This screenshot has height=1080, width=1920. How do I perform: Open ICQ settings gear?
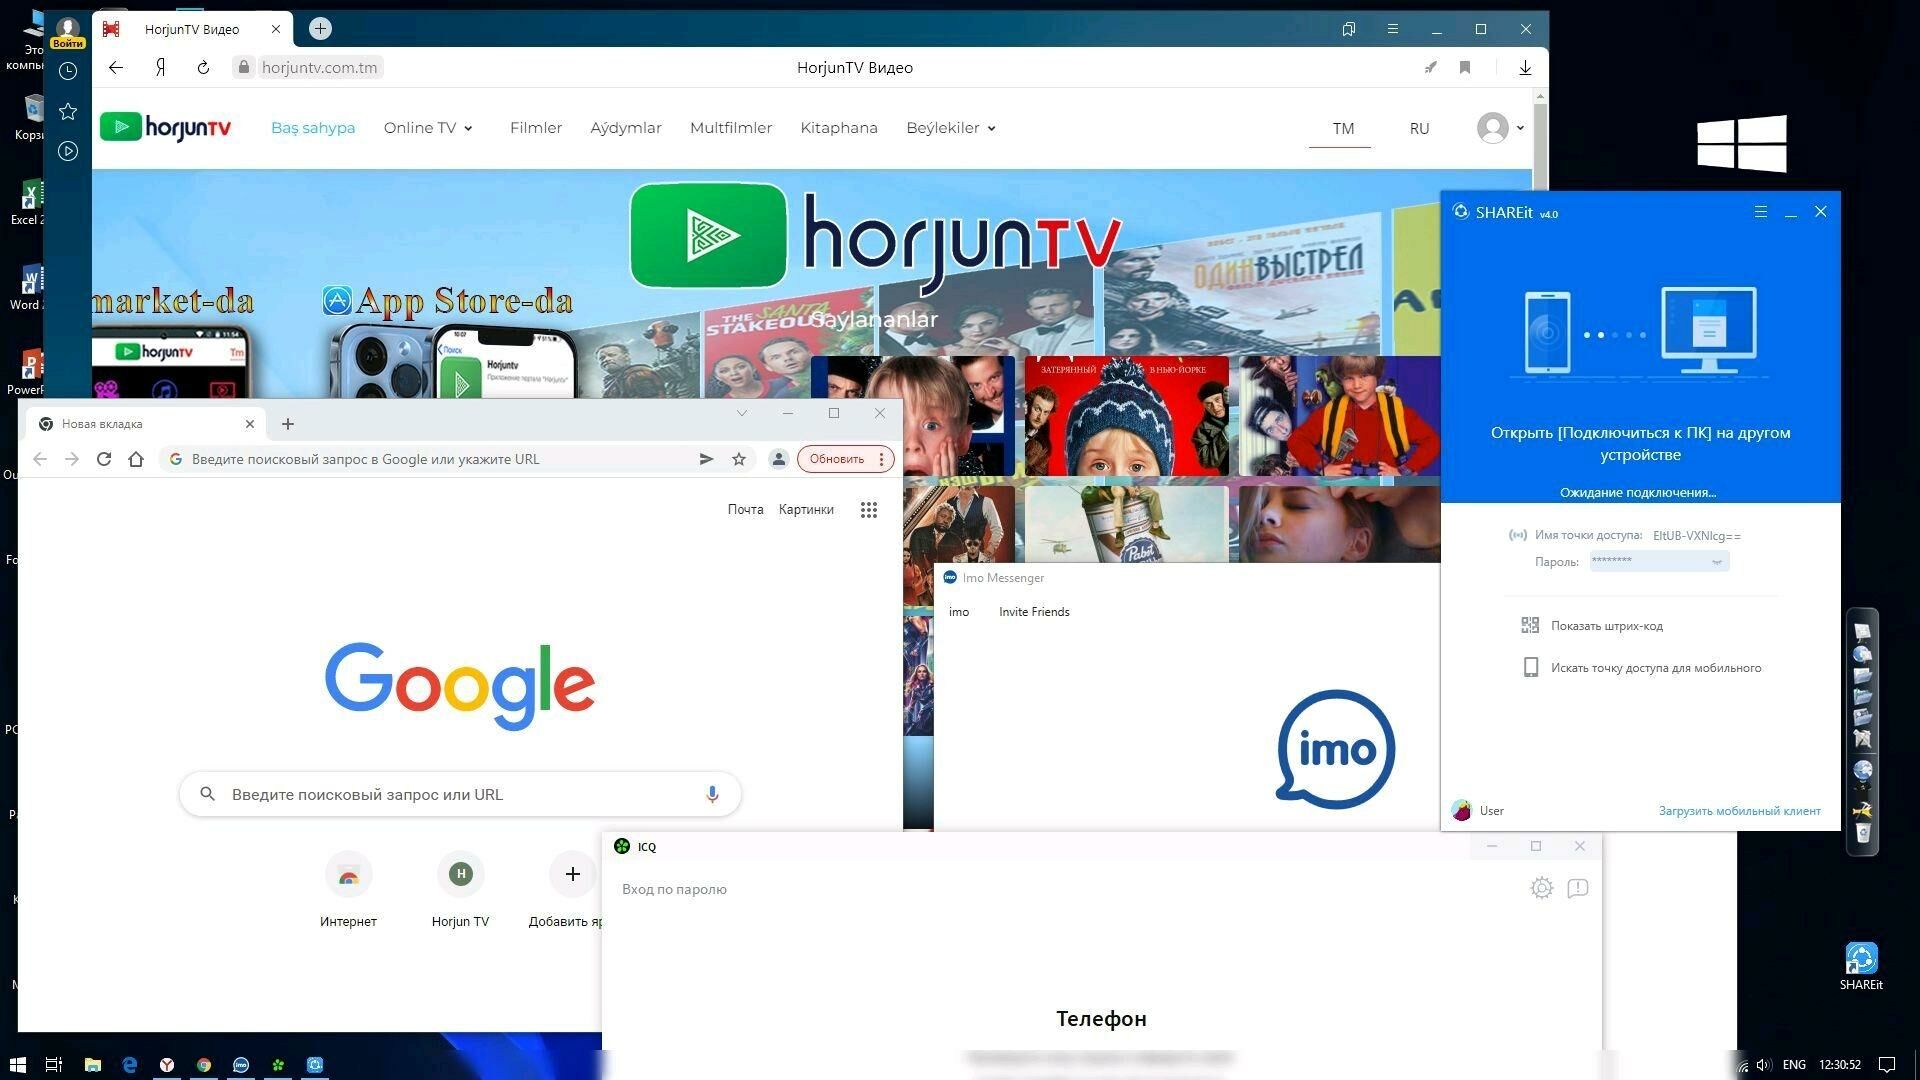pyautogui.click(x=1541, y=888)
